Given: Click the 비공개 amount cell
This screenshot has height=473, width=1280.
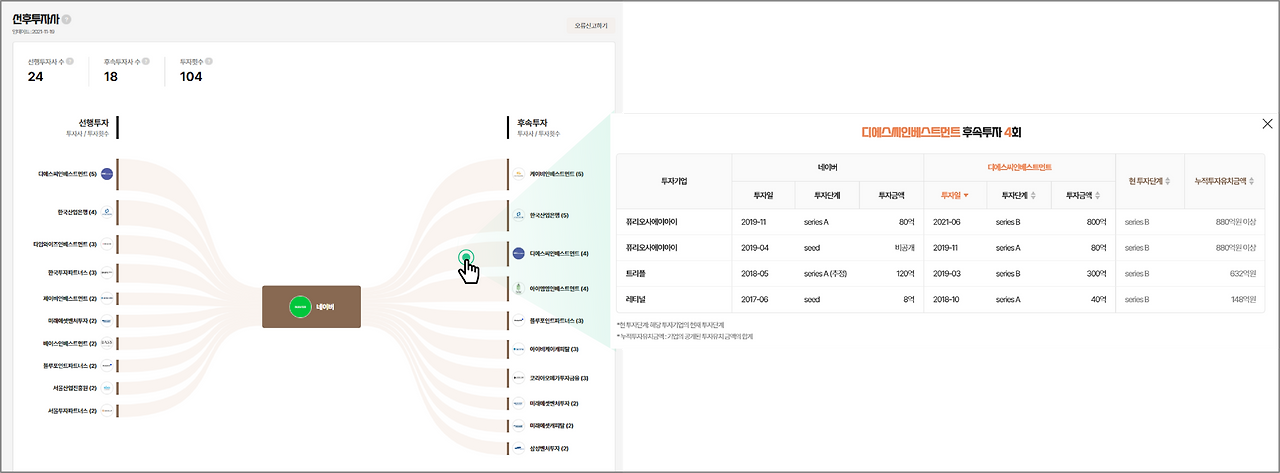Looking at the screenshot, I should click(x=905, y=247).
